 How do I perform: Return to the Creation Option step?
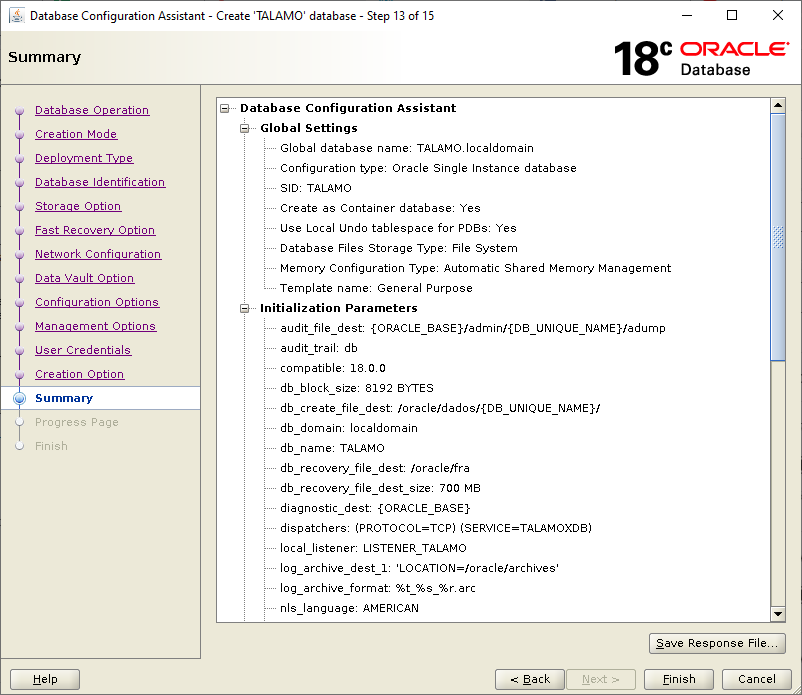click(79, 374)
